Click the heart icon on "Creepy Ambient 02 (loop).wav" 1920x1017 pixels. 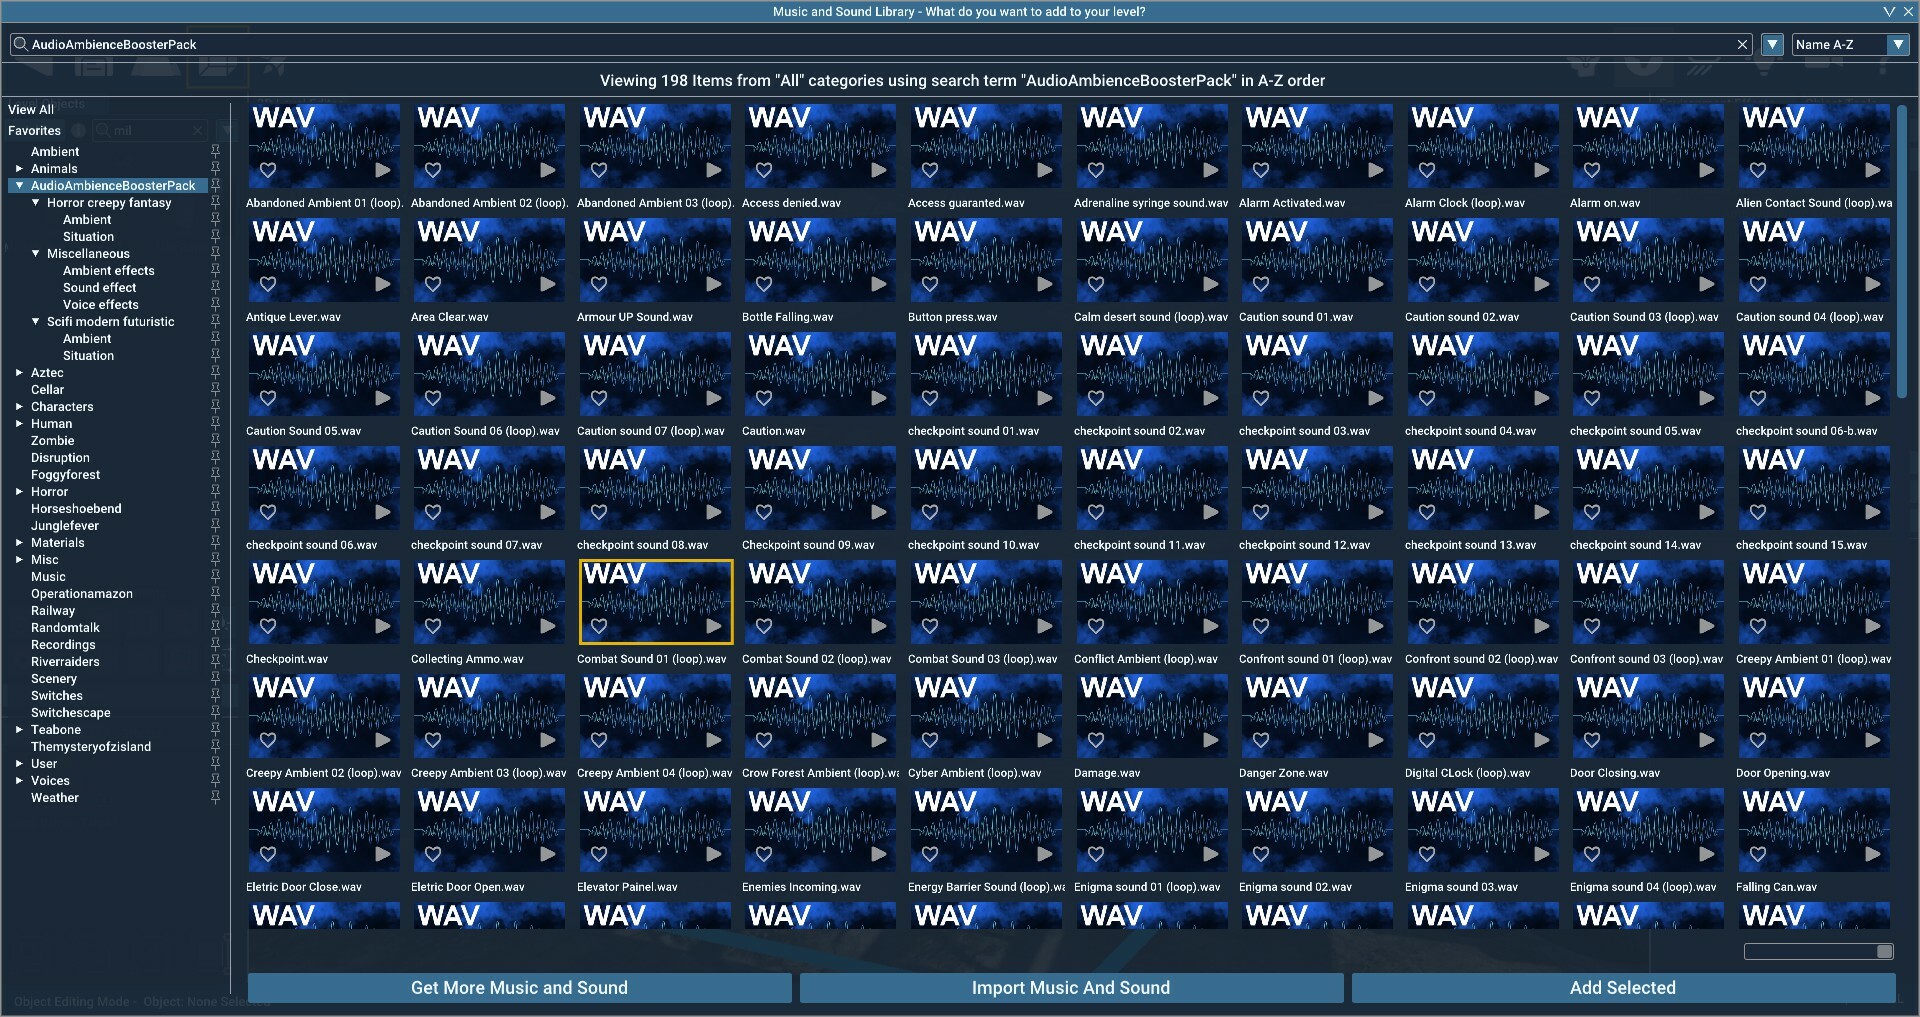[x=268, y=740]
